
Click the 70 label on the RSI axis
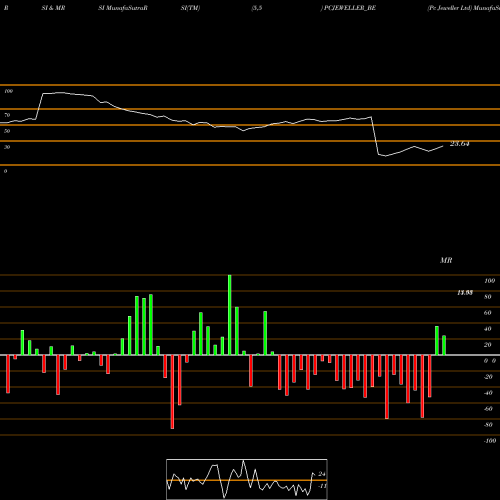(x=7, y=115)
